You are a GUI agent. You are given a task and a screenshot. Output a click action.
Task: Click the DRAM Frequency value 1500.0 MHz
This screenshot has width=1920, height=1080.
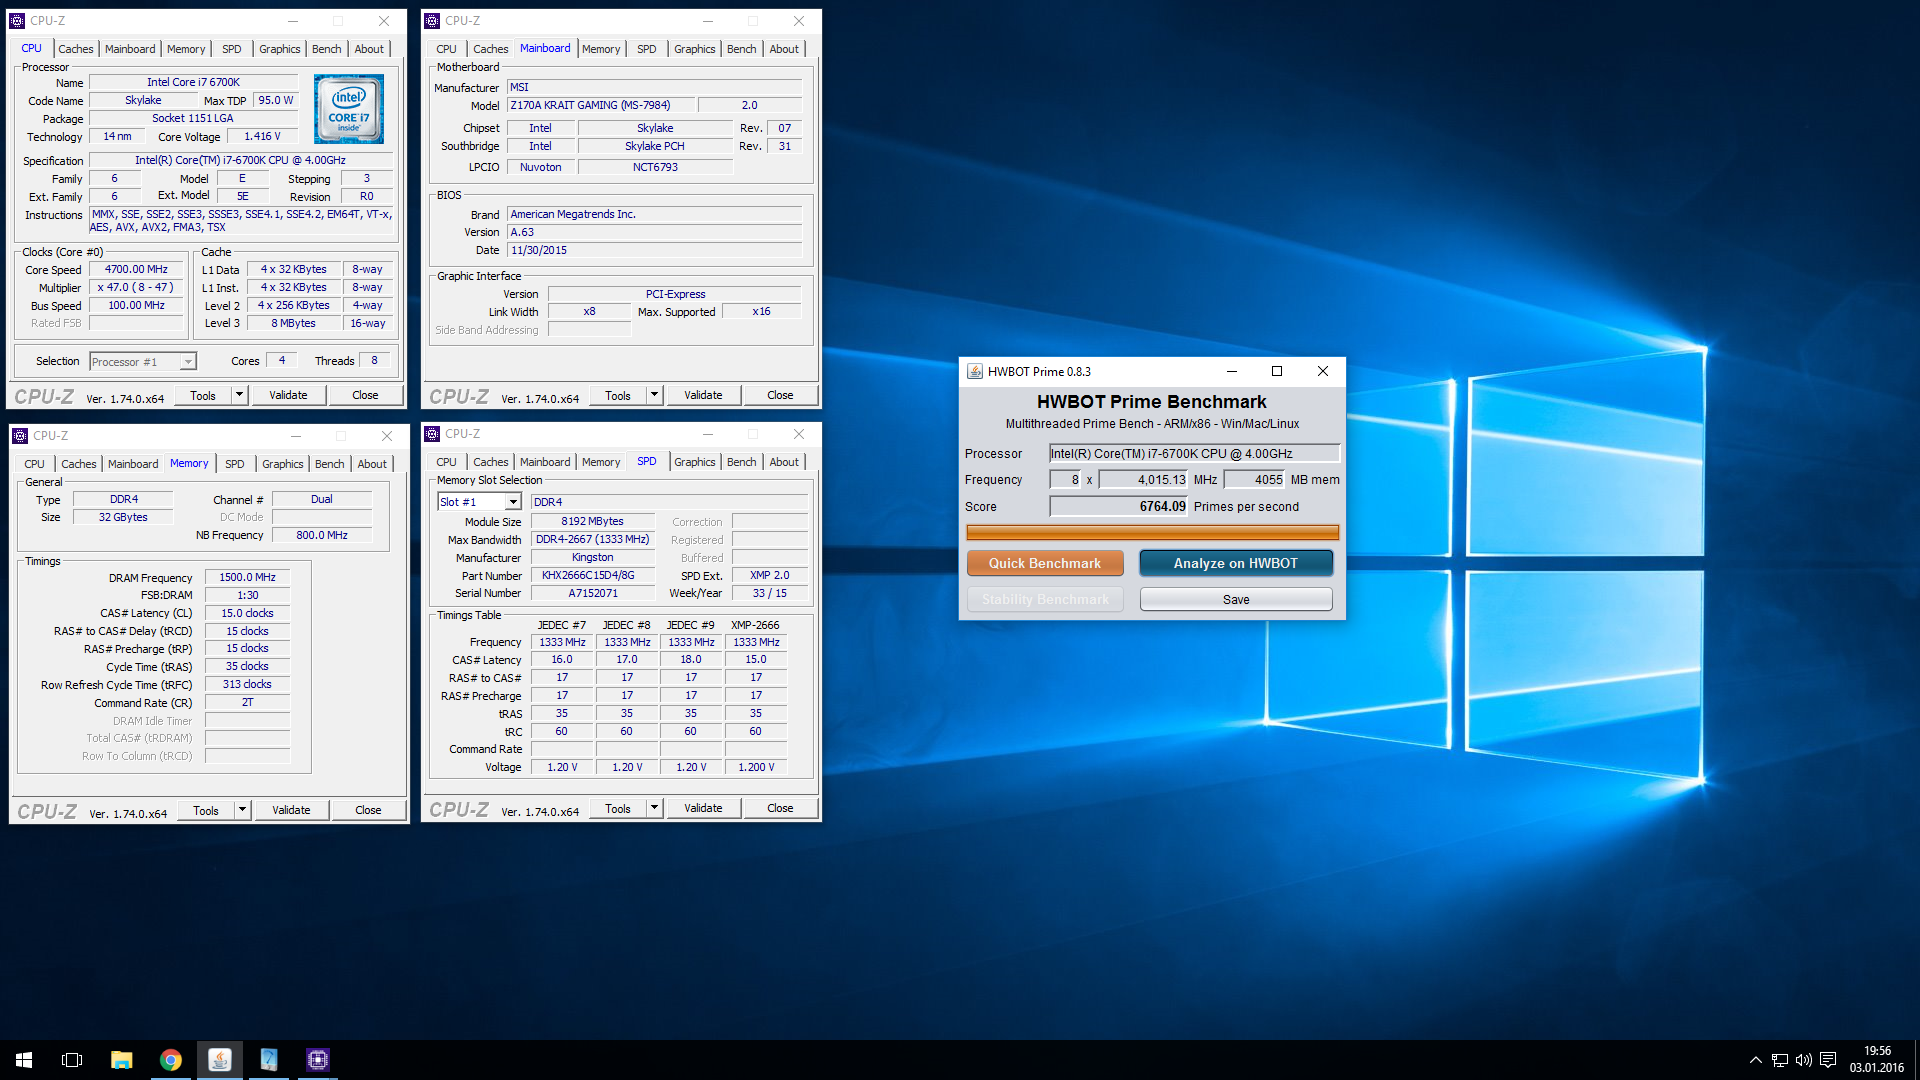[x=247, y=578]
